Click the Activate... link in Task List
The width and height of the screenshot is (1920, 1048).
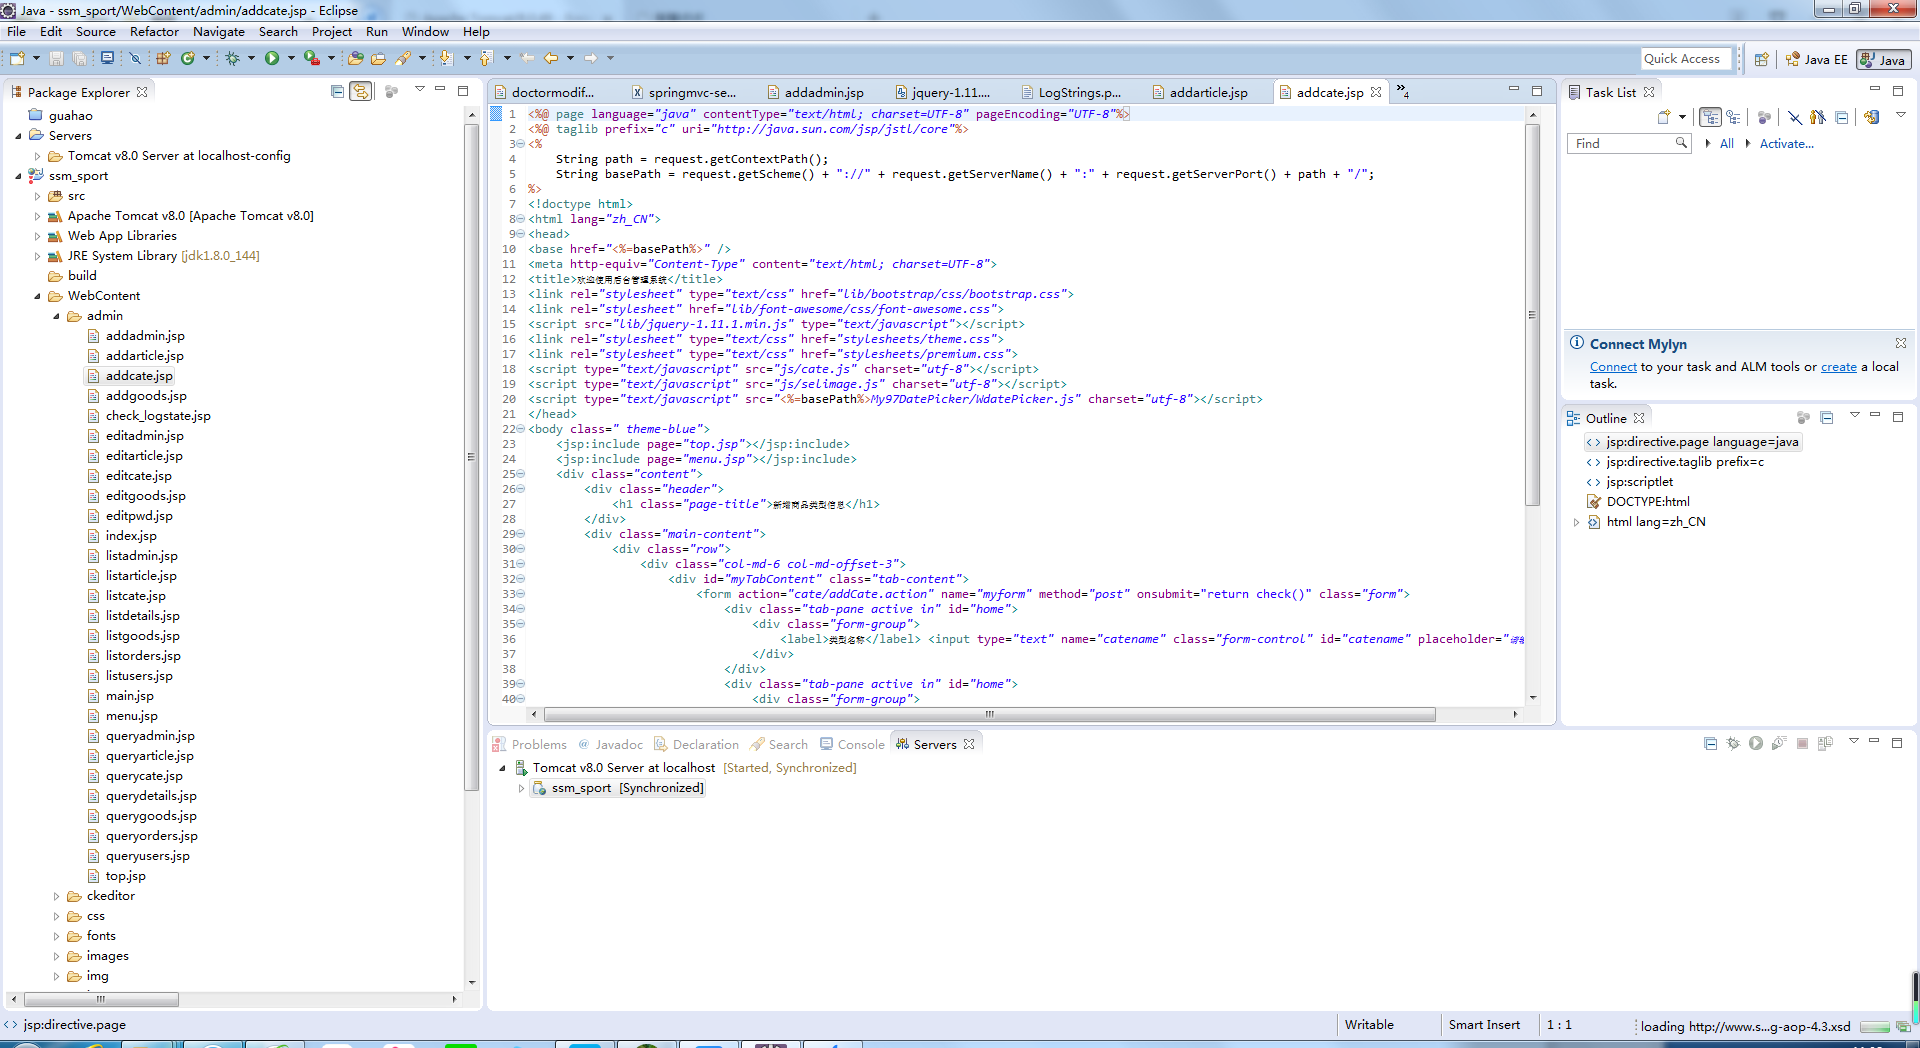[1786, 144]
